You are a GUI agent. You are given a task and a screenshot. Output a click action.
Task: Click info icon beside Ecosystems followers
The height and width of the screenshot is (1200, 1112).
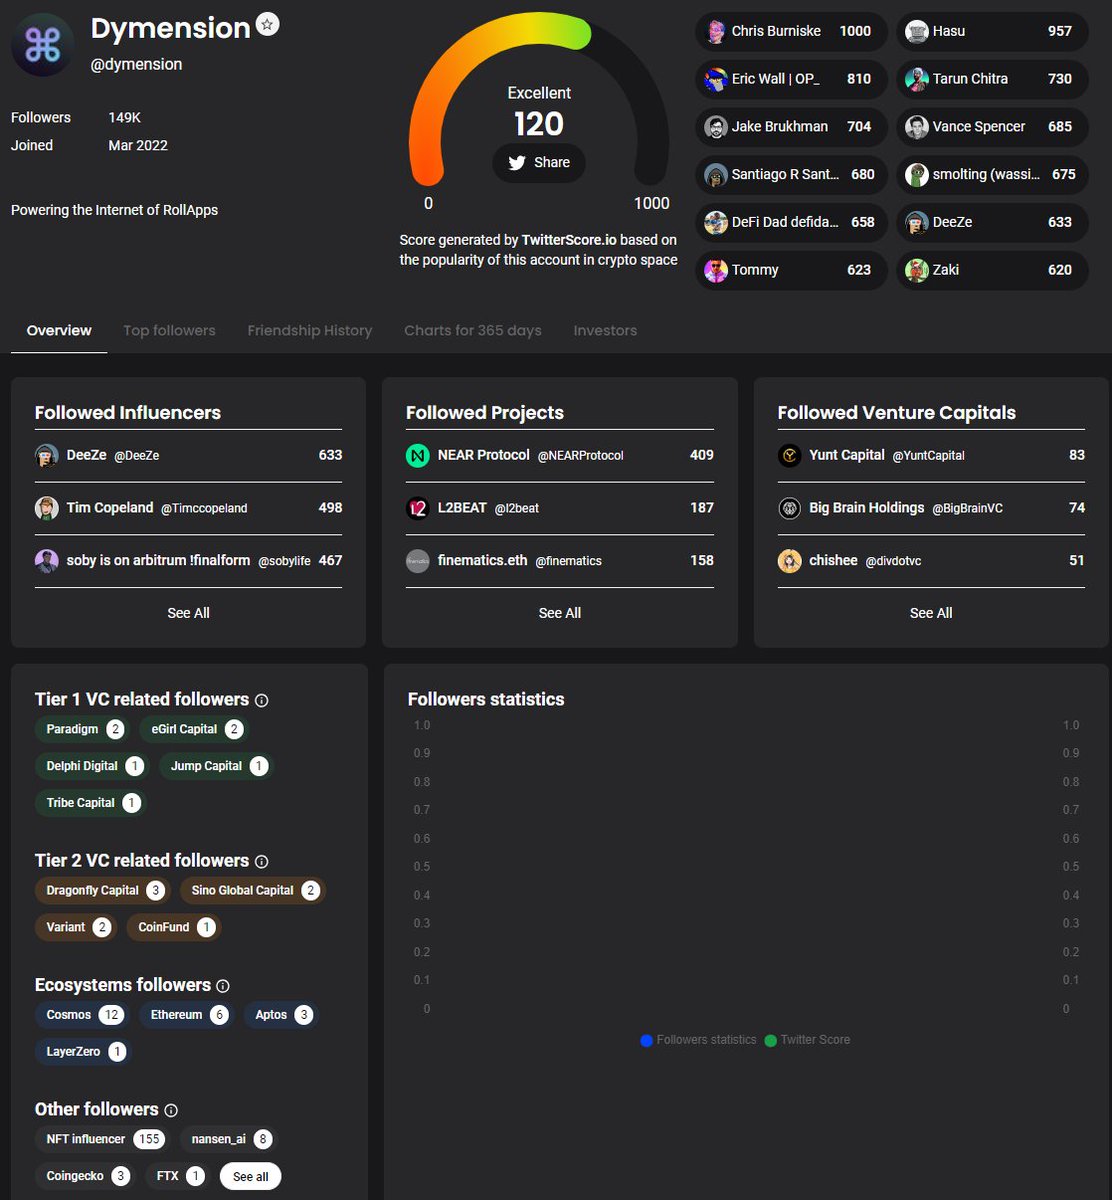pos(223,986)
